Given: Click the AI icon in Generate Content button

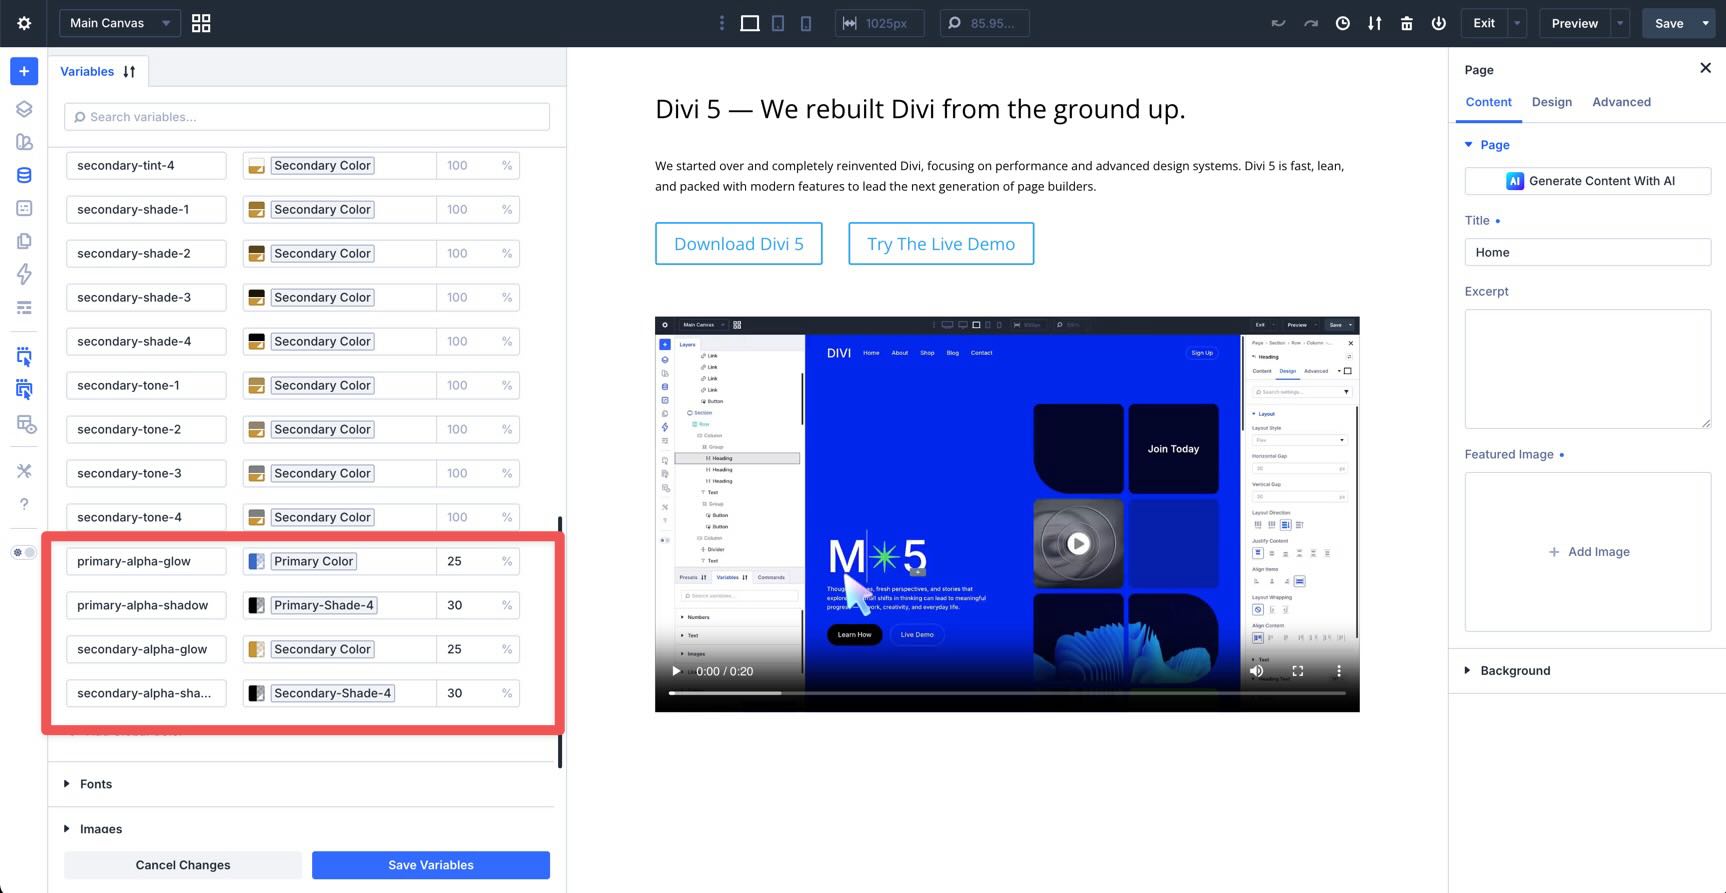Looking at the screenshot, I should [x=1515, y=181].
